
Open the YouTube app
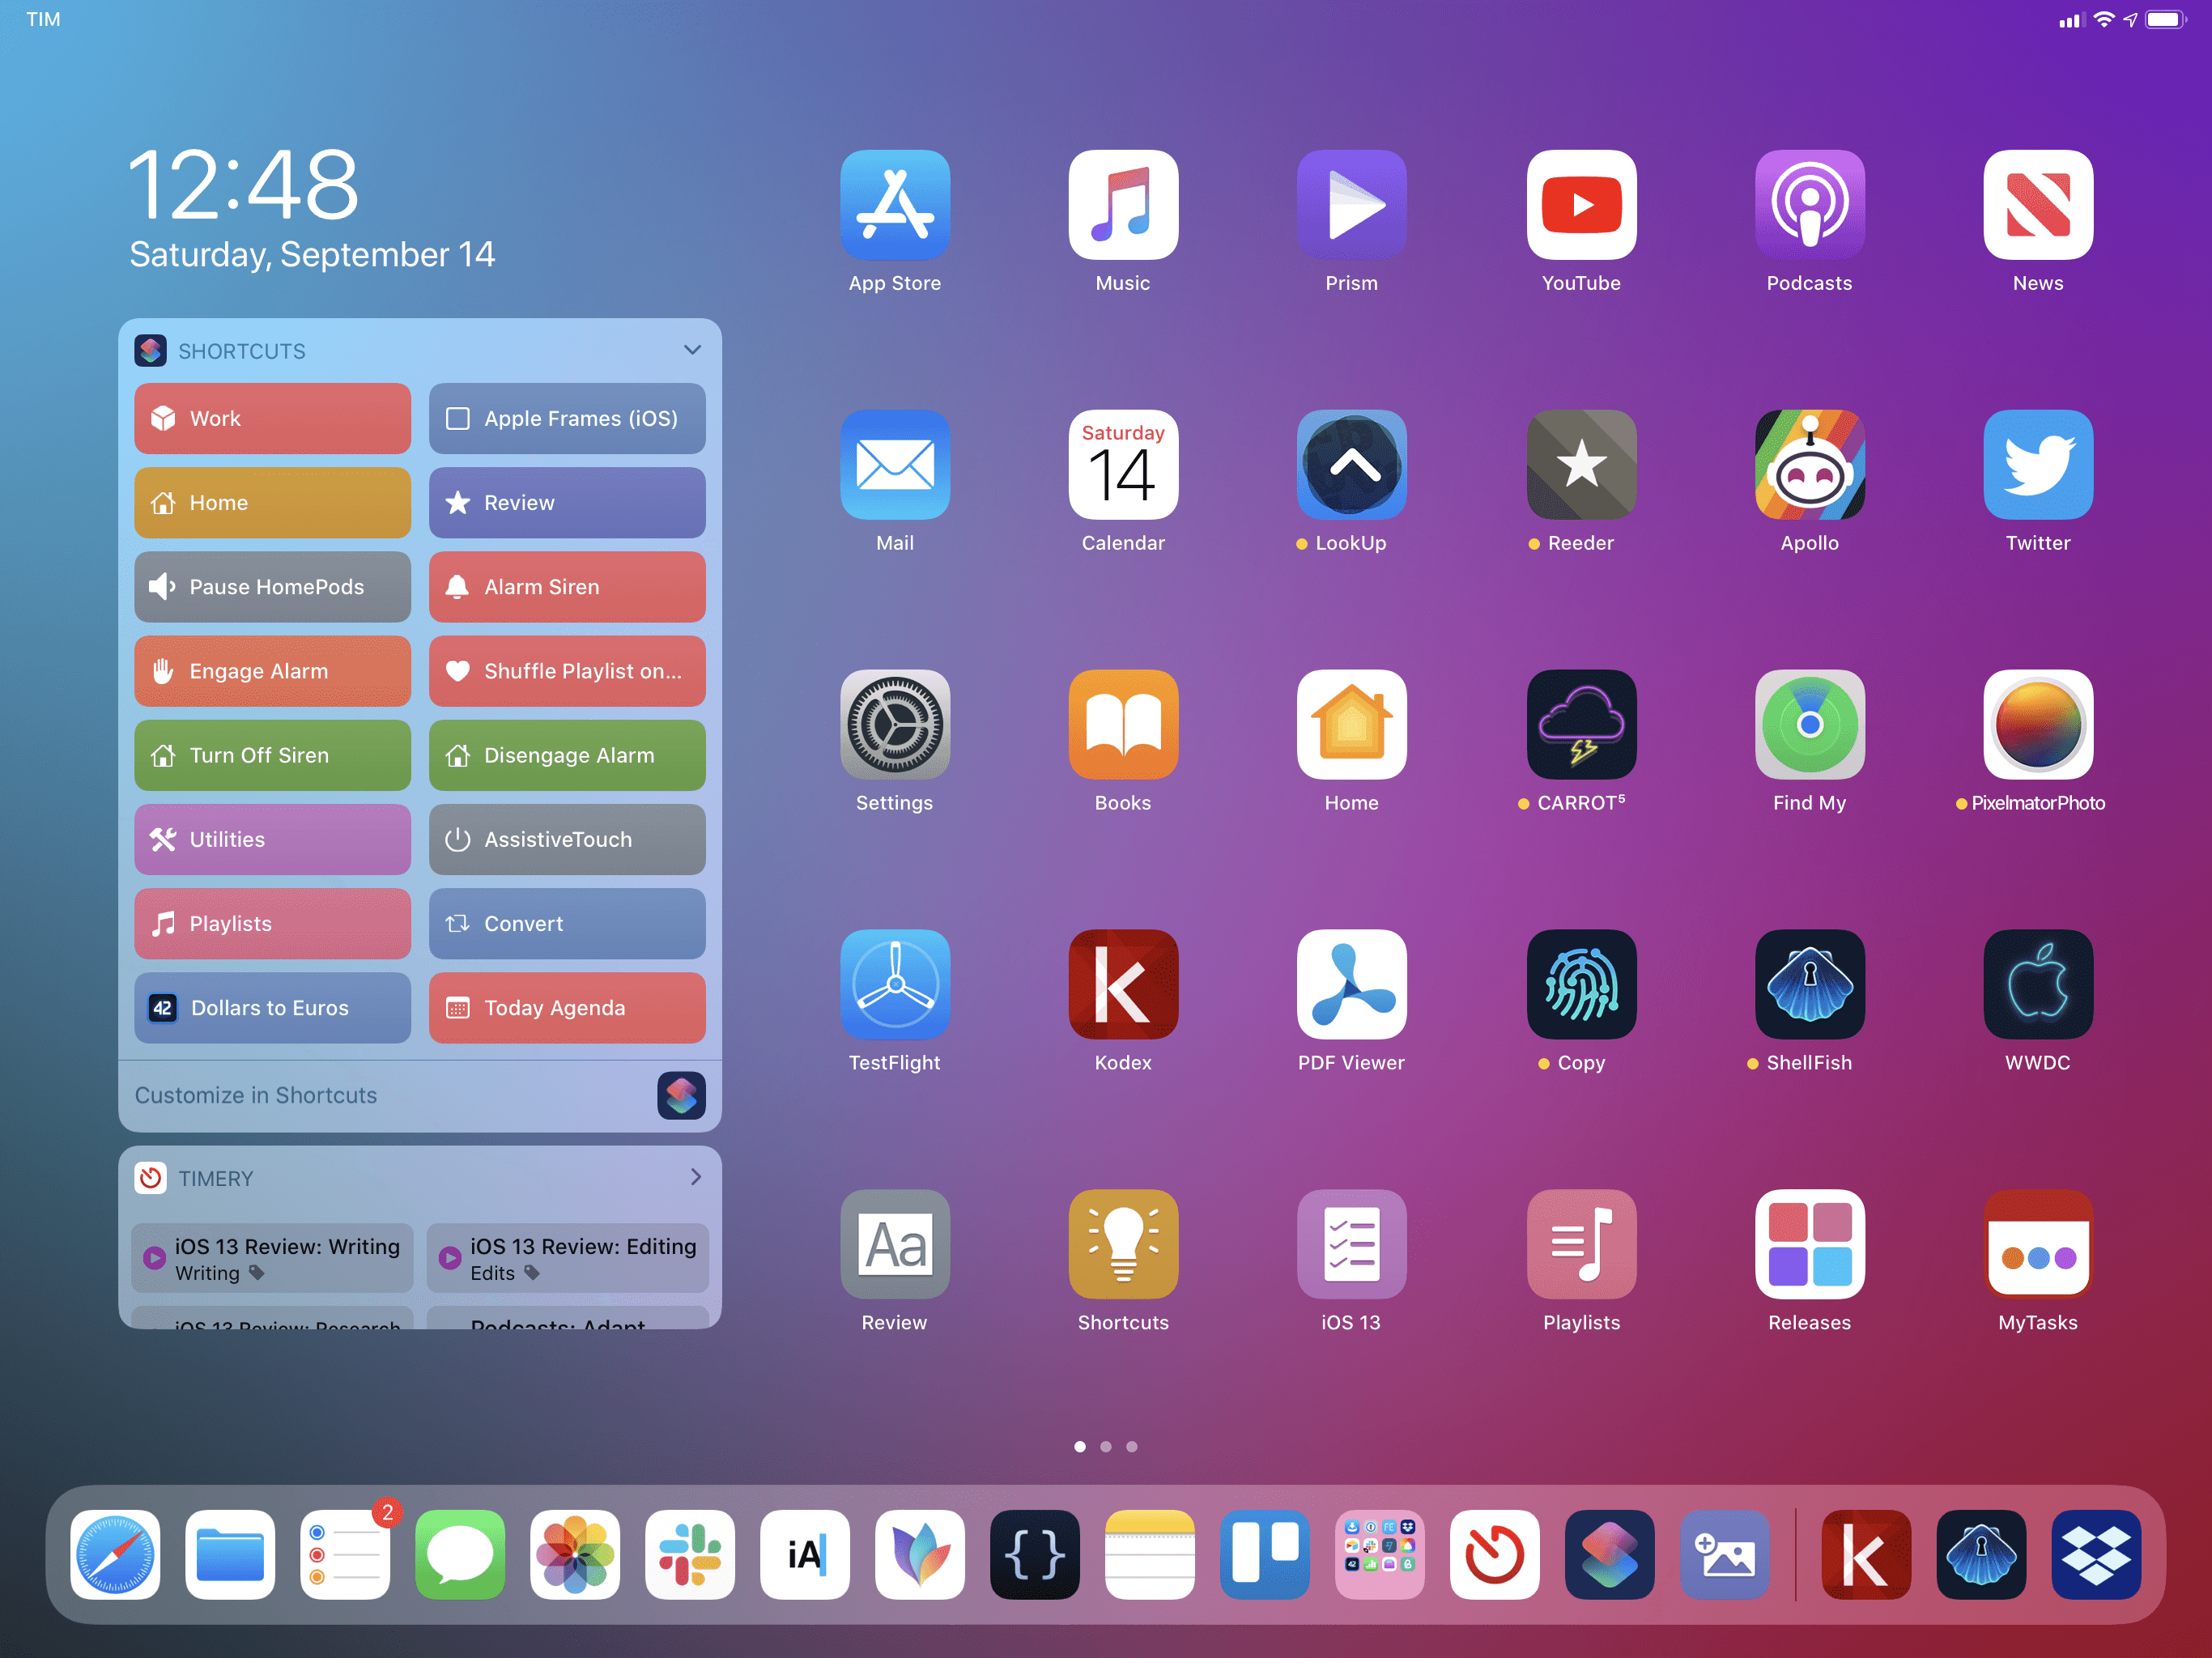coord(1581,205)
